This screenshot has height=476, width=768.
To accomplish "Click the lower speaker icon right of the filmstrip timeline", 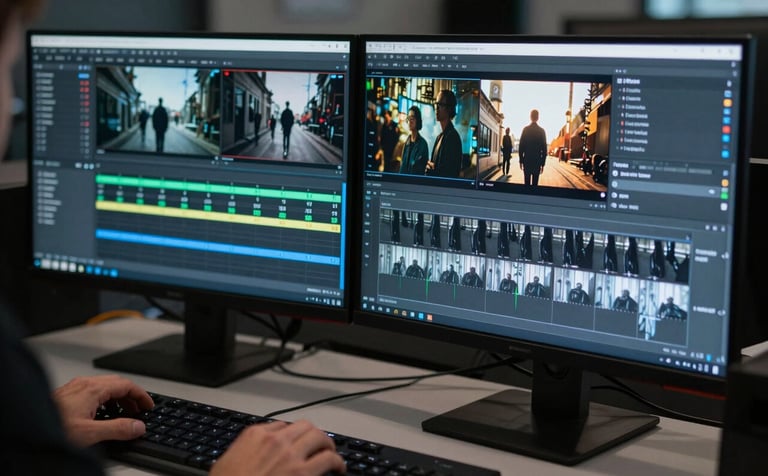I will pos(722,312).
